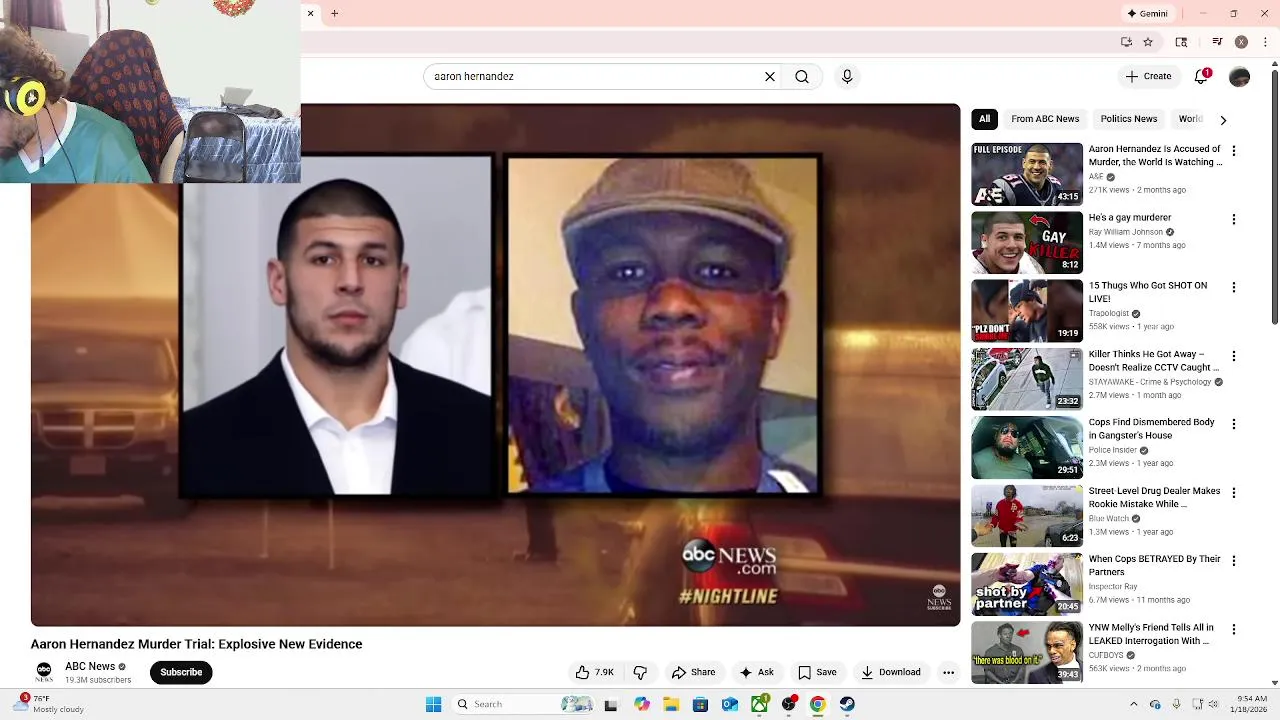The height and width of the screenshot is (720, 1280).
Task: Open the YouTube account avatar menu
Action: coord(1239,76)
